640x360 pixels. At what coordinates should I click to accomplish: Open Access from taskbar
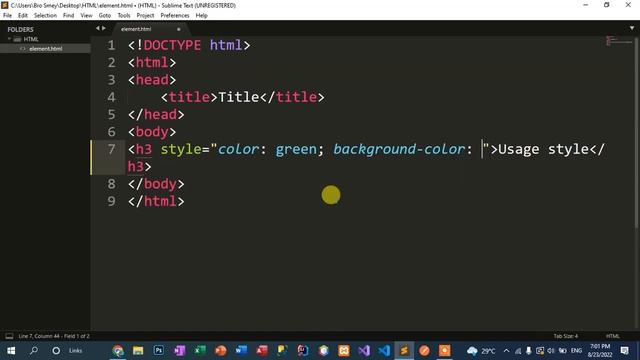pyautogui.click(x=262, y=351)
